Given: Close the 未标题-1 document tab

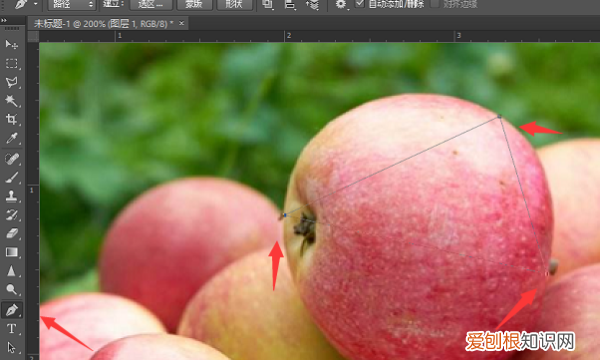Looking at the screenshot, I should coord(181,23).
